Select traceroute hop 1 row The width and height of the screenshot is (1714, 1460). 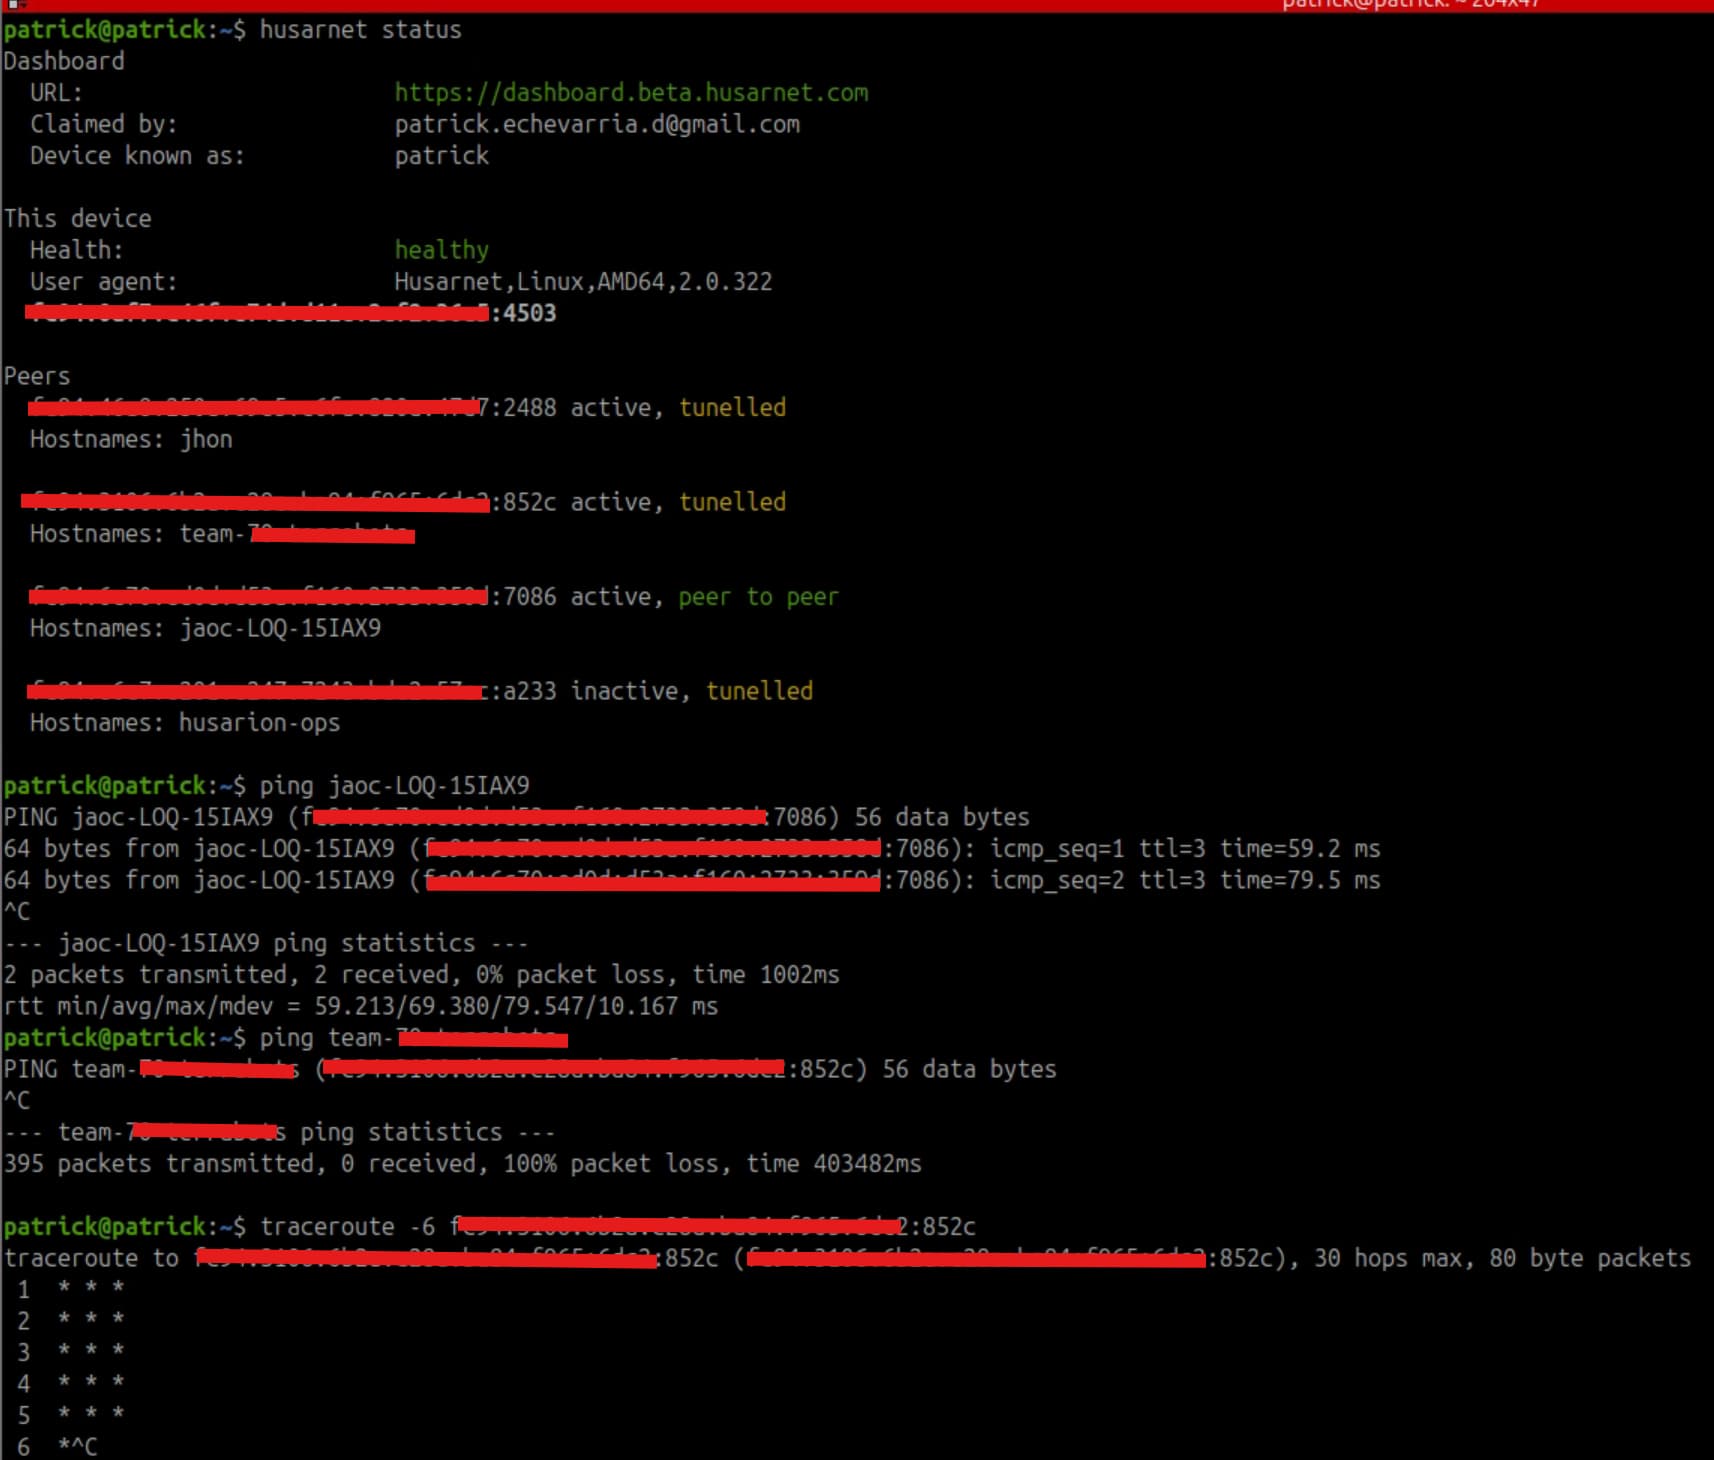(71, 1289)
